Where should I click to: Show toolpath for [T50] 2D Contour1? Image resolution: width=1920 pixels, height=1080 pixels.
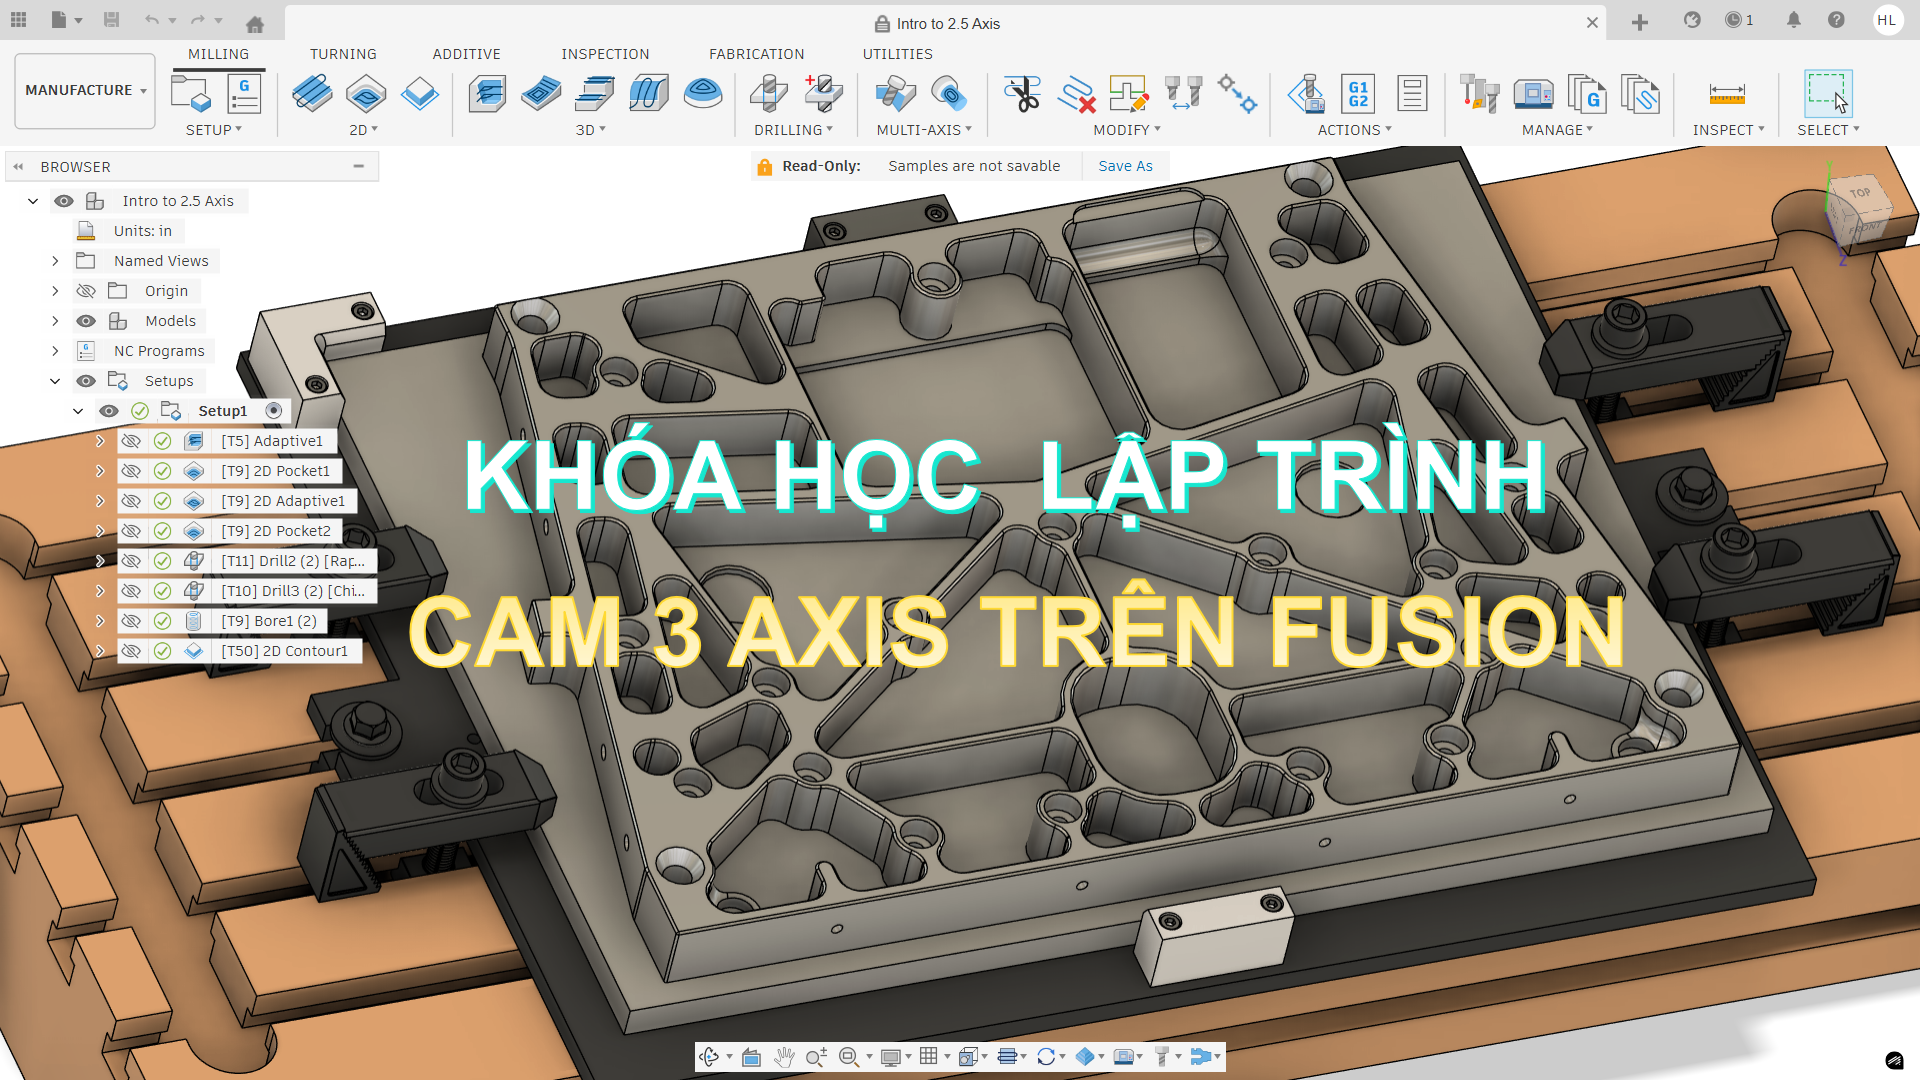(x=131, y=651)
